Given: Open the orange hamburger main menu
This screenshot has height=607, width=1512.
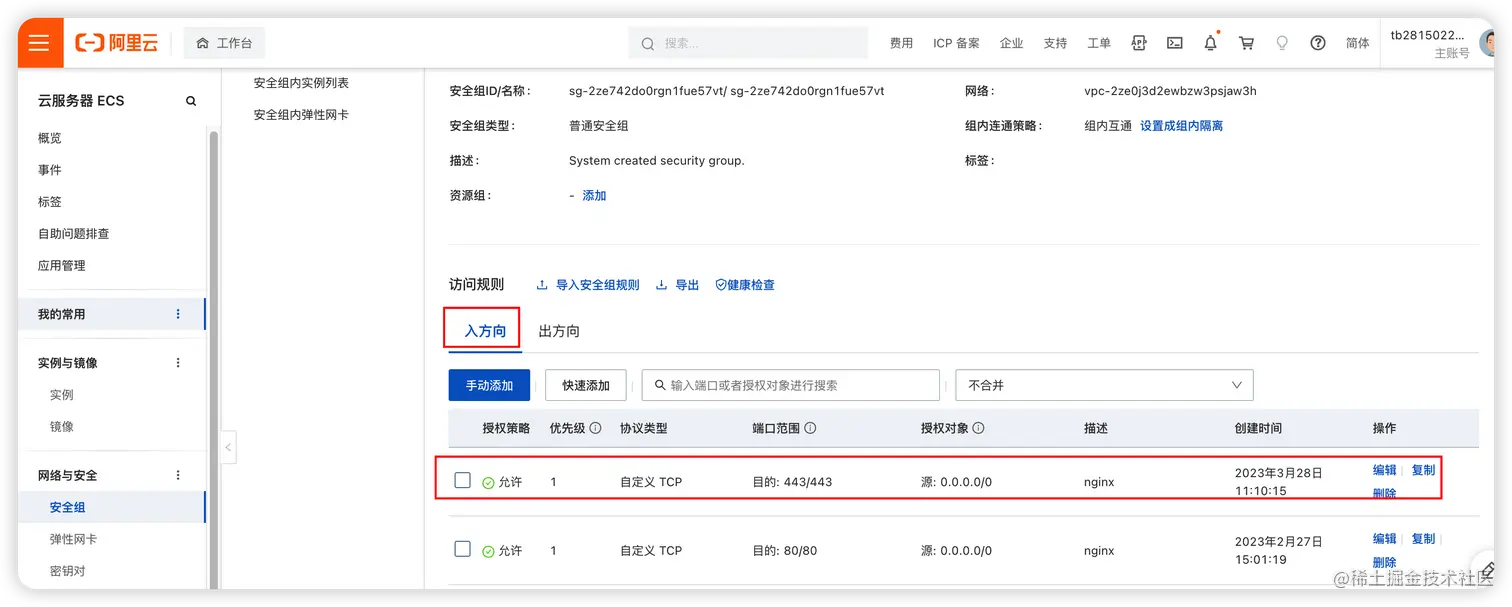Looking at the screenshot, I should [x=40, y=43].
